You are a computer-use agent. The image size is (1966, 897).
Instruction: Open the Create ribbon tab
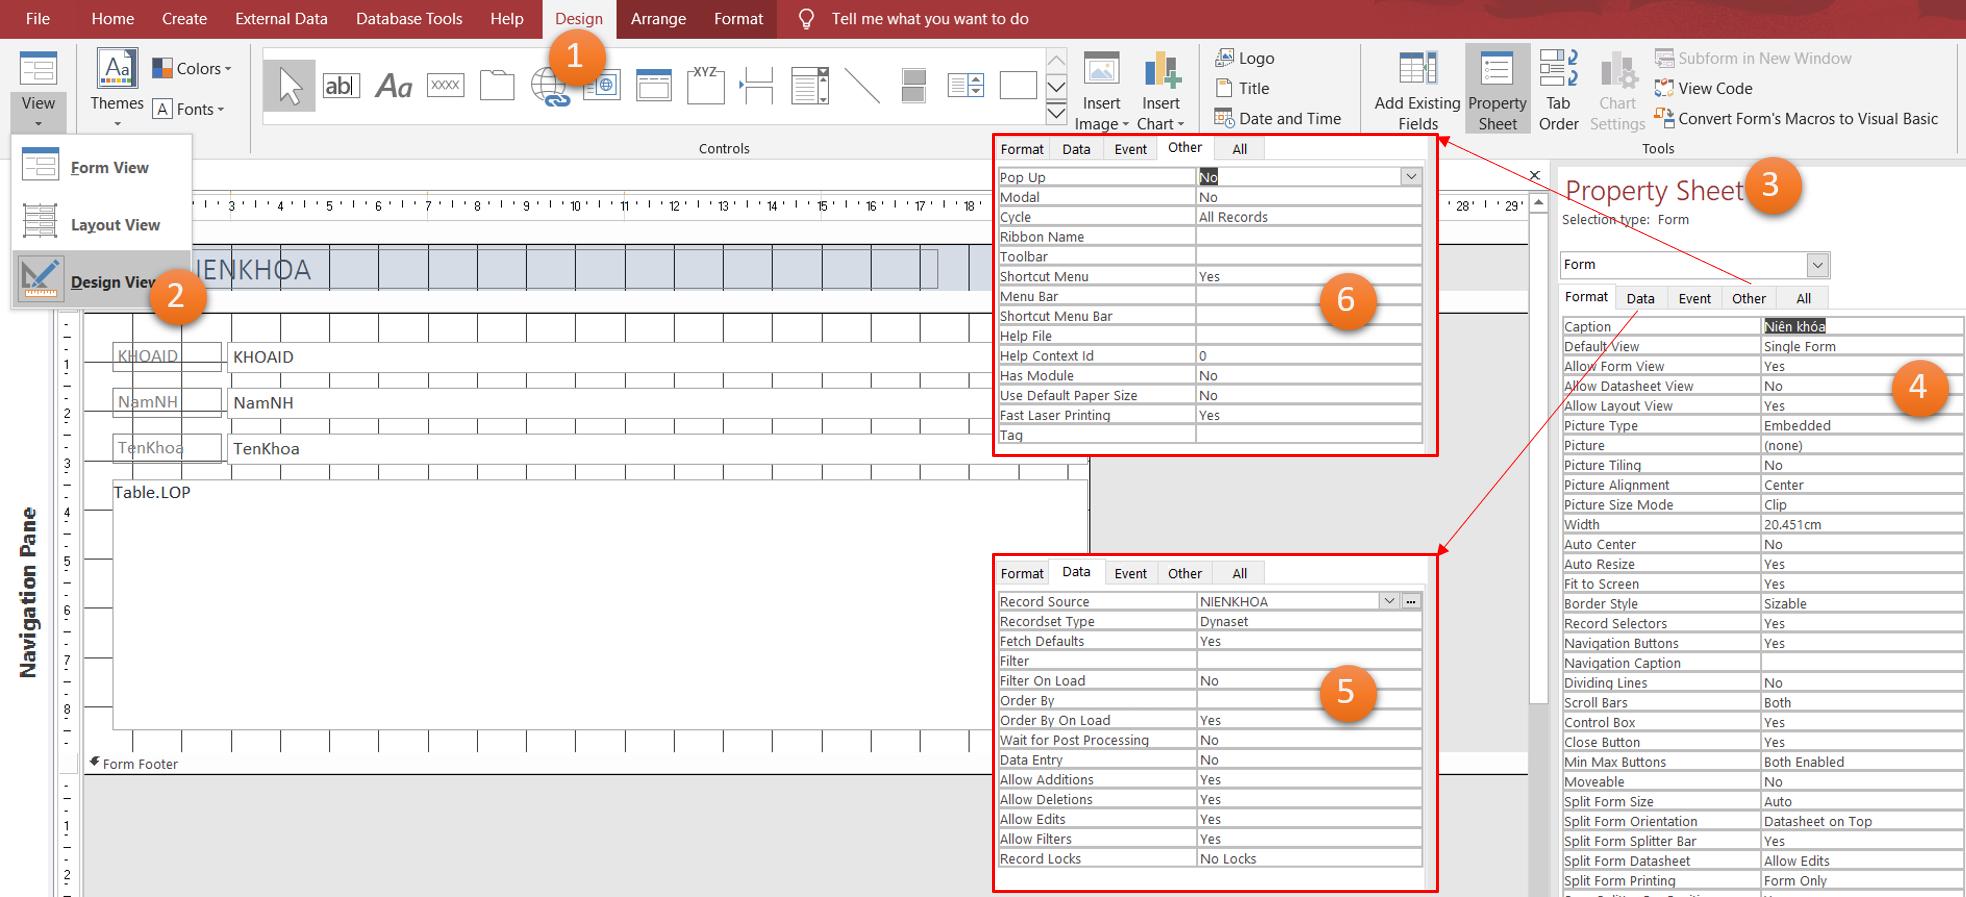click(x=184, y=19)
